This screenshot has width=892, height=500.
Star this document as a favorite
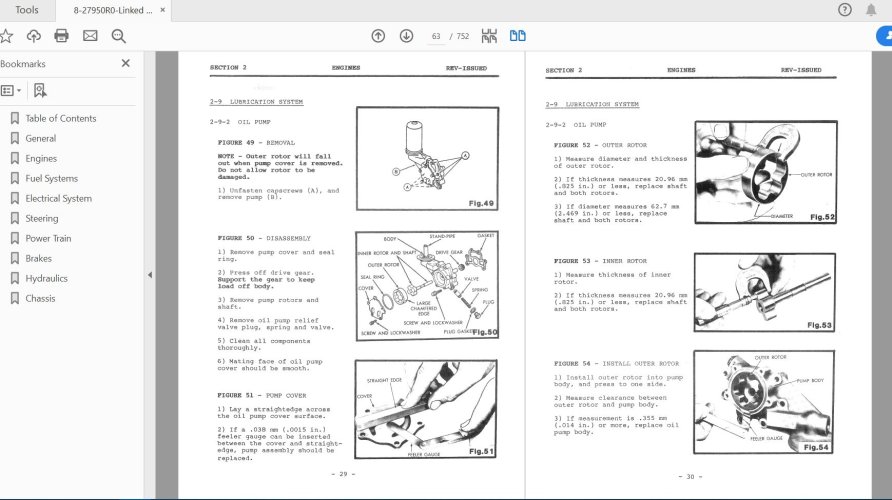click(6, 36)
